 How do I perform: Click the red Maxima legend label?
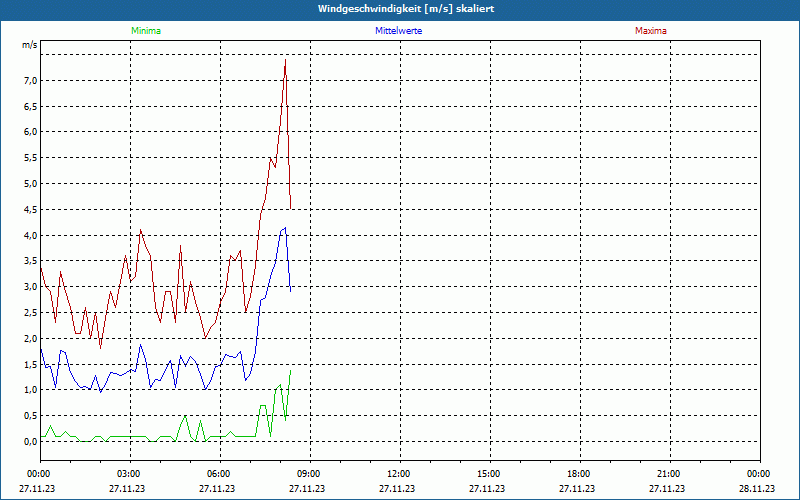(x=651, y=31)
